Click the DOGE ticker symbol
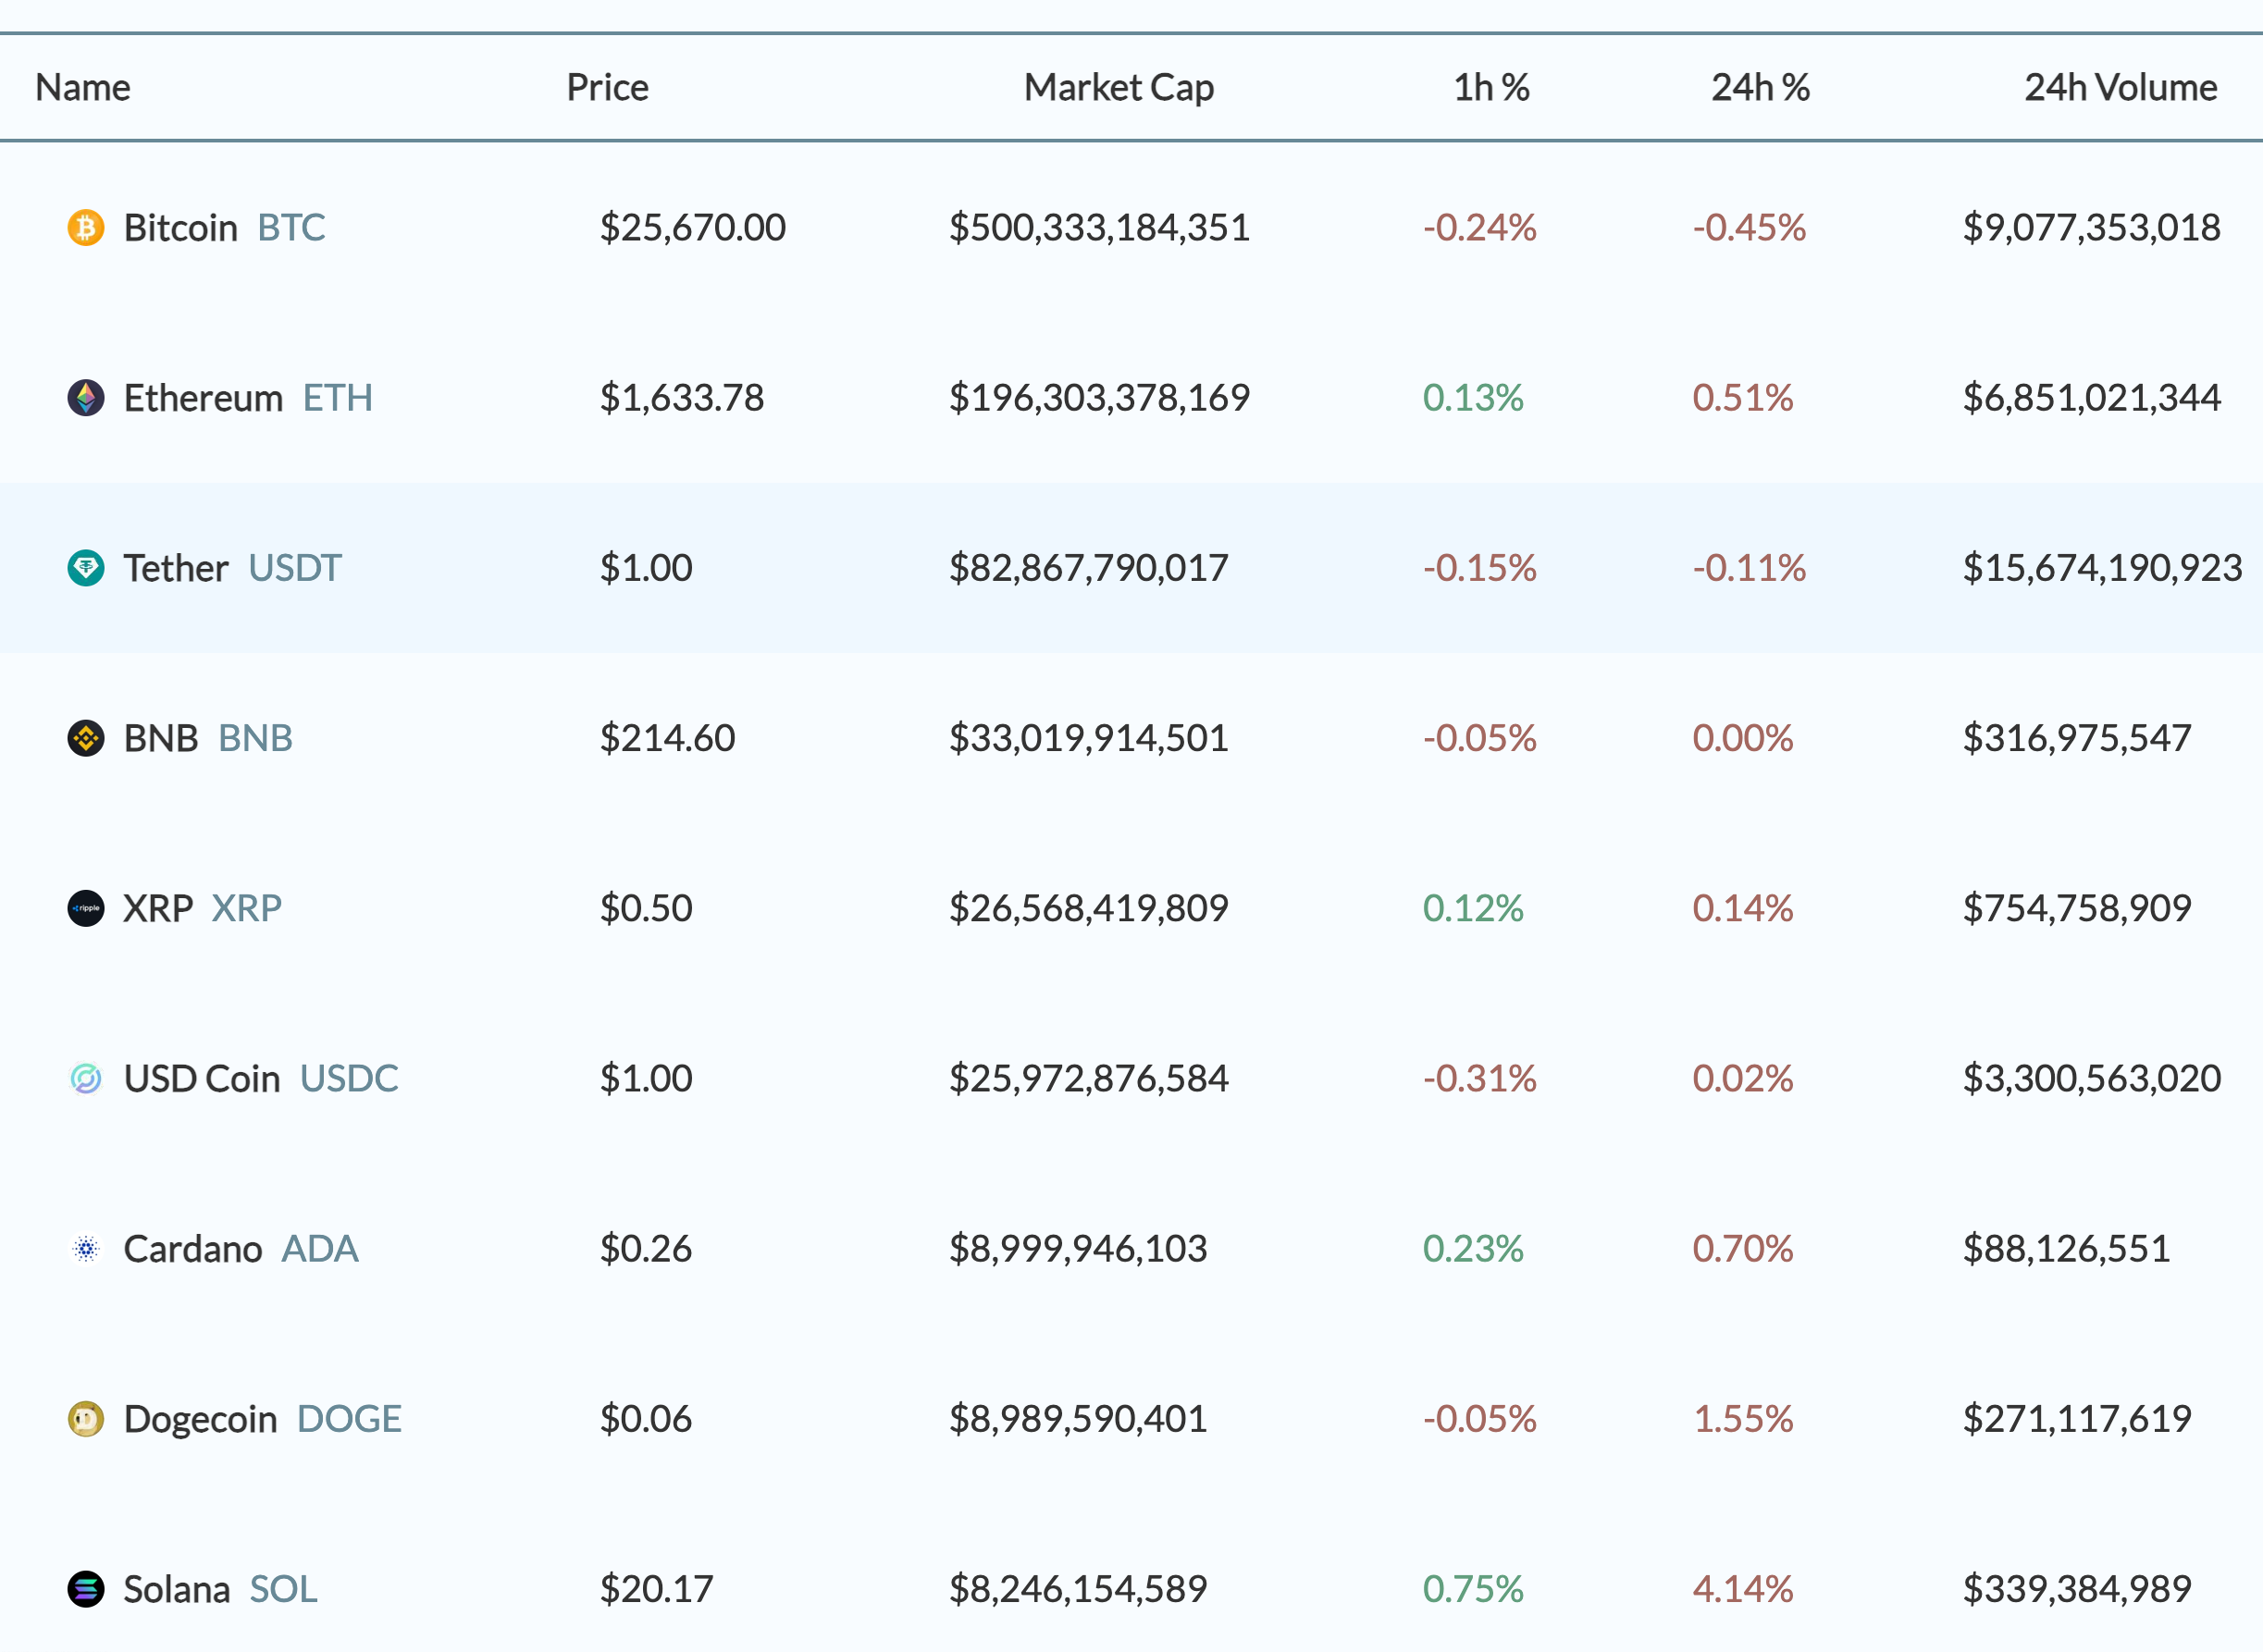This screenshot has height=1652, width=2263. [349, 1418]
